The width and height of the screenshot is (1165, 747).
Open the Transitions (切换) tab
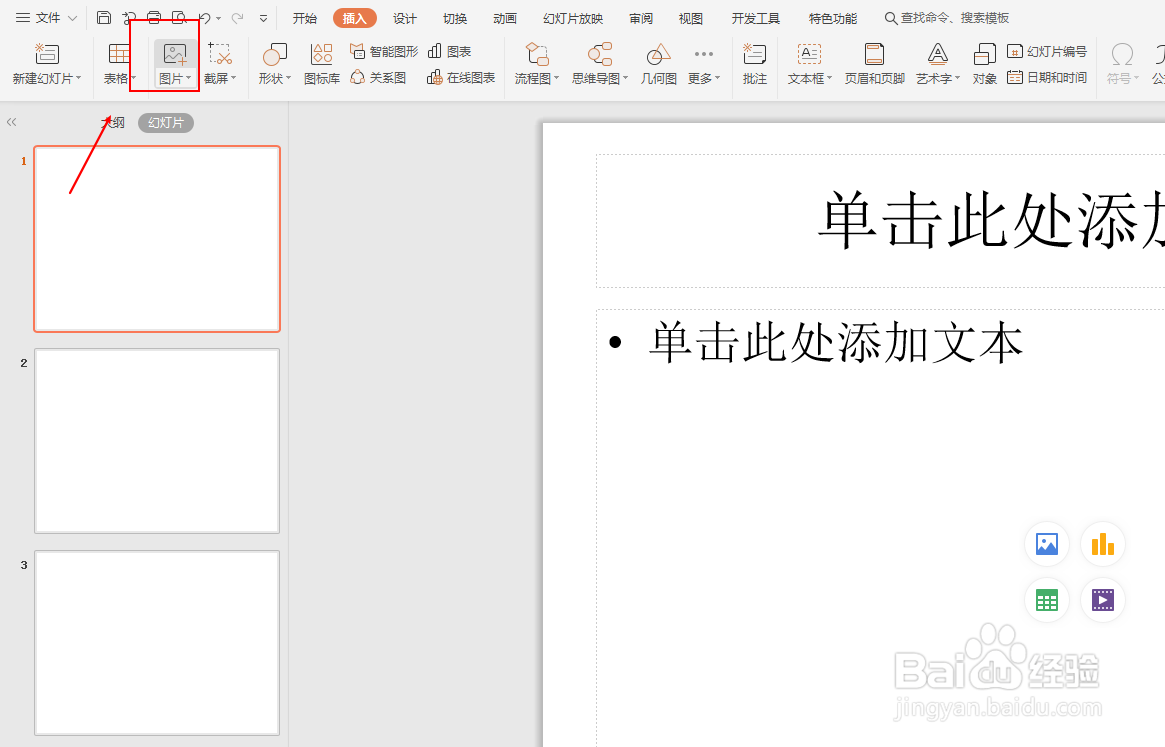tap(455, 18)
